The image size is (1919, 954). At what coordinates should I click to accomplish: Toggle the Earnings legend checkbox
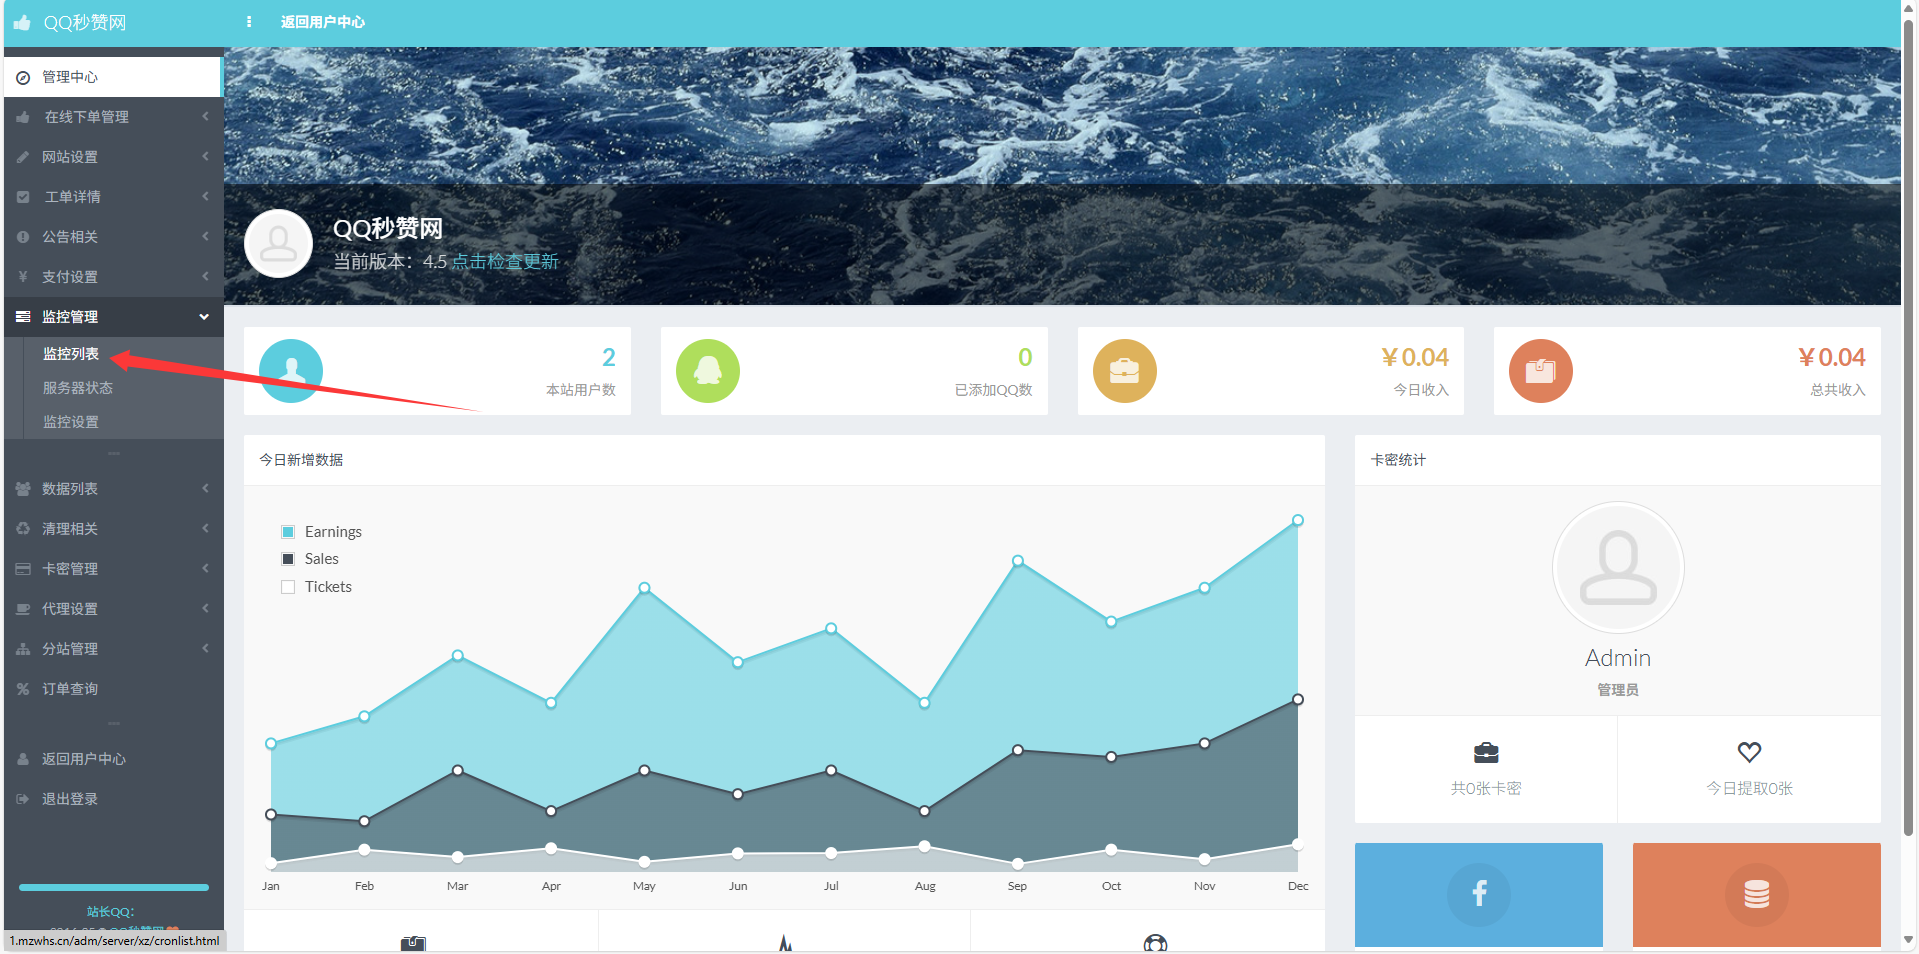(x=288, y=532)
